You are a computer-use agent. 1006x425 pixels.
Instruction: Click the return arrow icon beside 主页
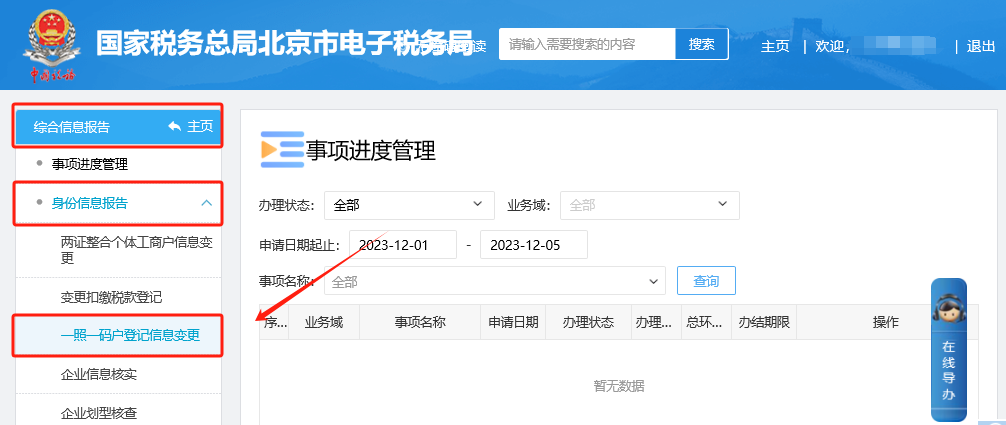click(175, 126)
